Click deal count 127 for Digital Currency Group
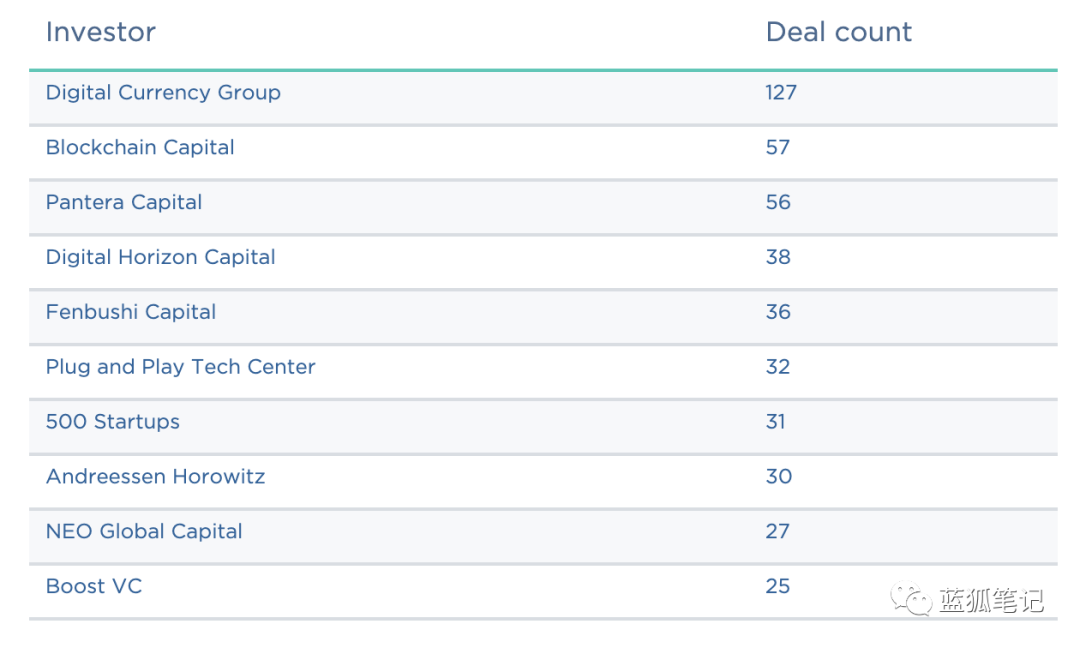 [x=781, y=93]
